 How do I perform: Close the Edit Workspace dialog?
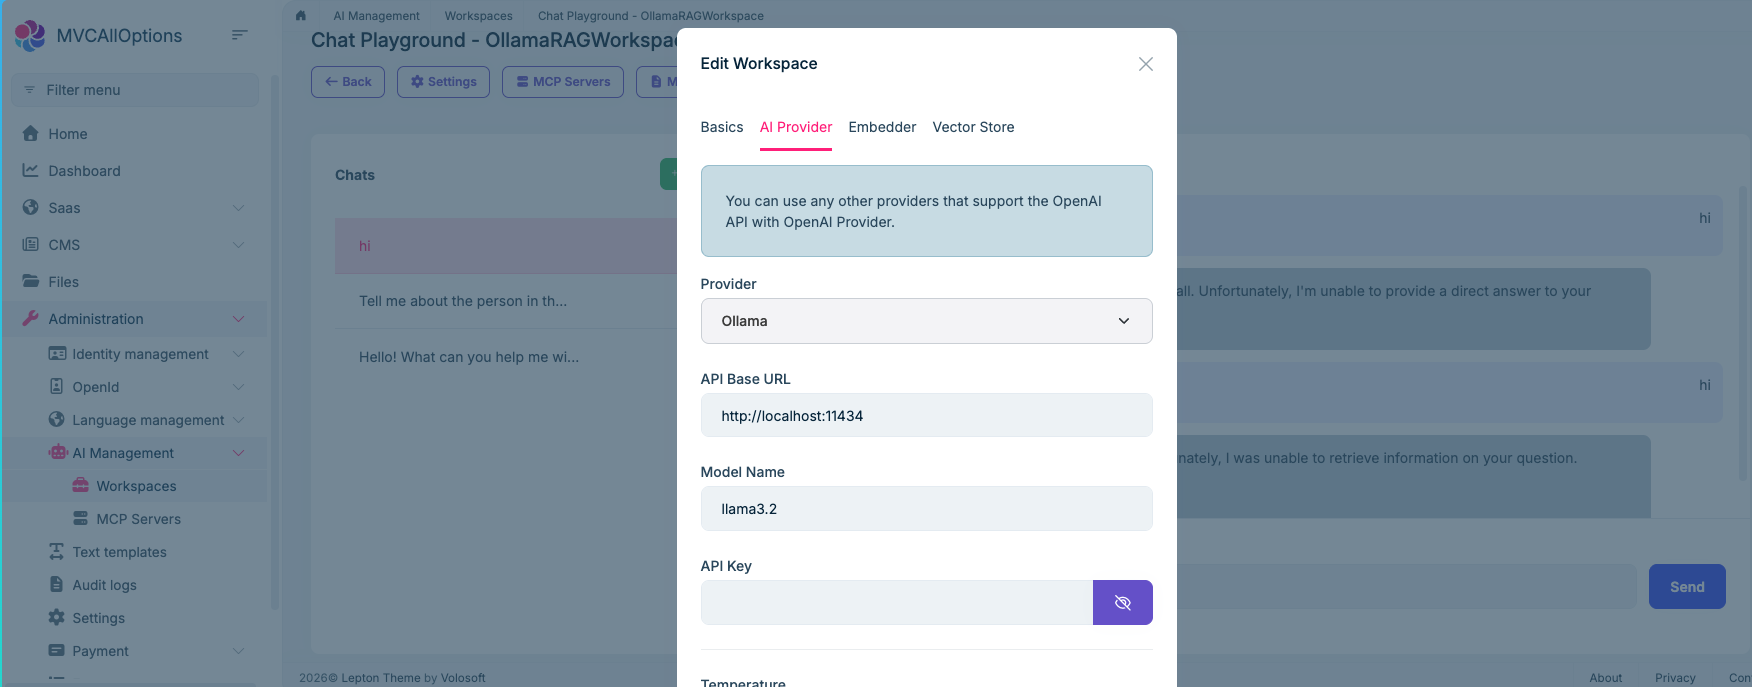(x=1145, y=64)
